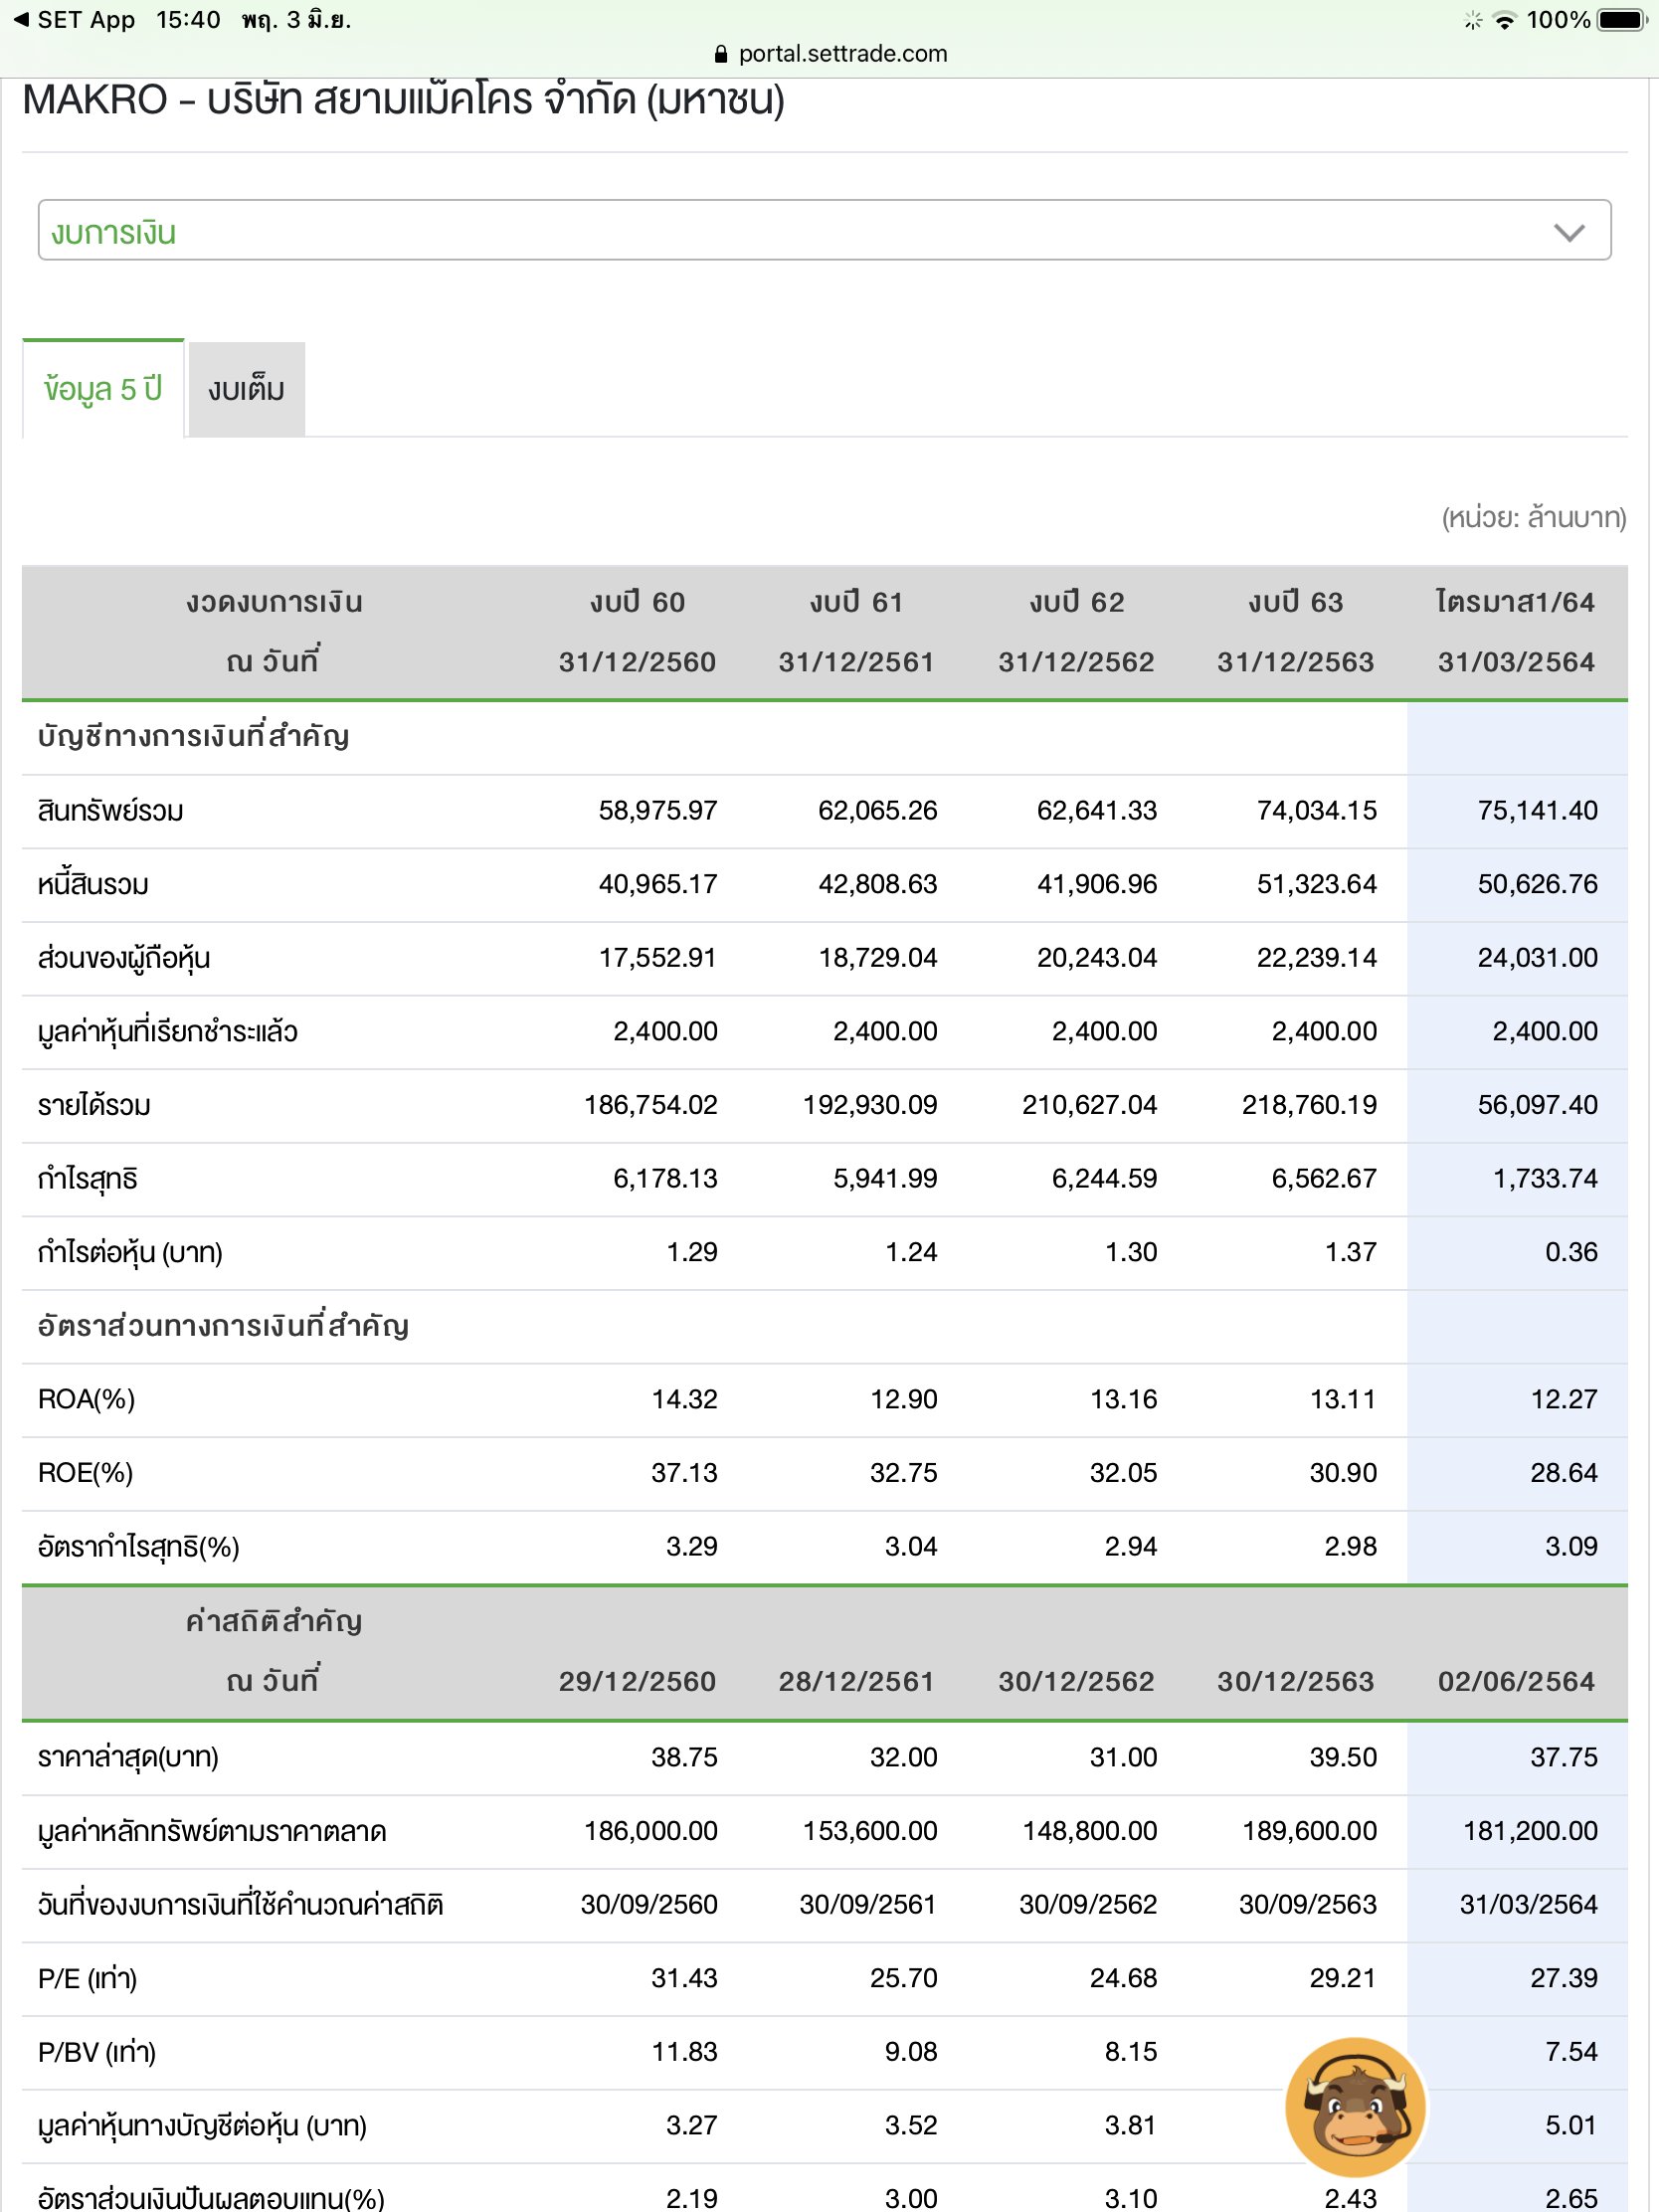The image size is (1659, 2212).
Task: Select the P/BV (เท่า) row label
Action: (97, 2052)
